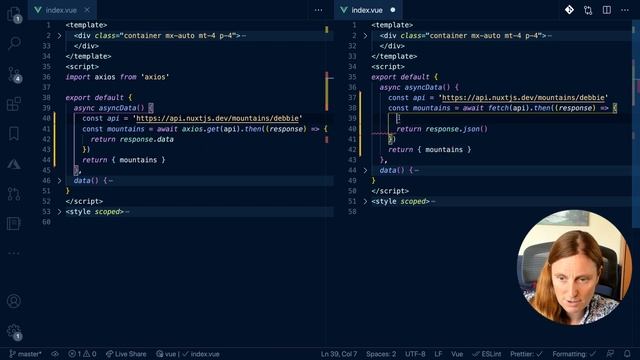Expand folded div on line 2, left editor
The width and height of the screenshot is (640, 360).
[60, 36]
